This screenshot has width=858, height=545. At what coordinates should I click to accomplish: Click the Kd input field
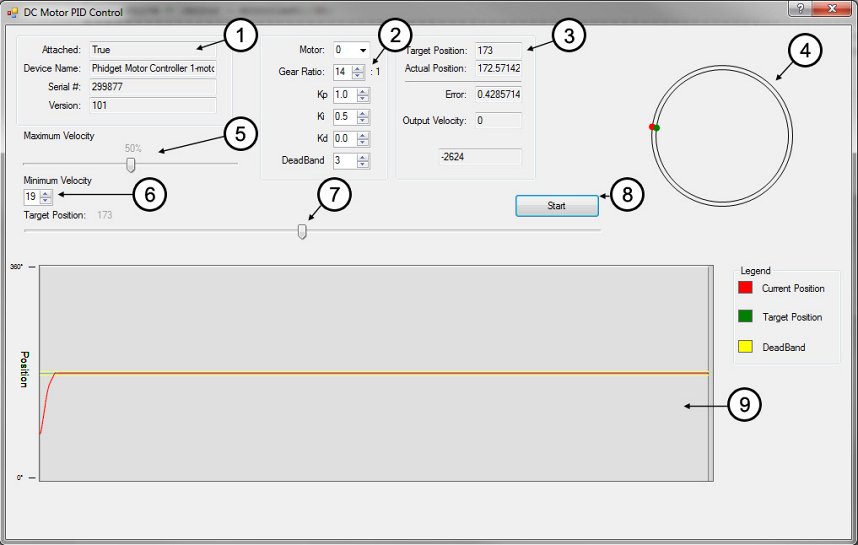(345, 138)
